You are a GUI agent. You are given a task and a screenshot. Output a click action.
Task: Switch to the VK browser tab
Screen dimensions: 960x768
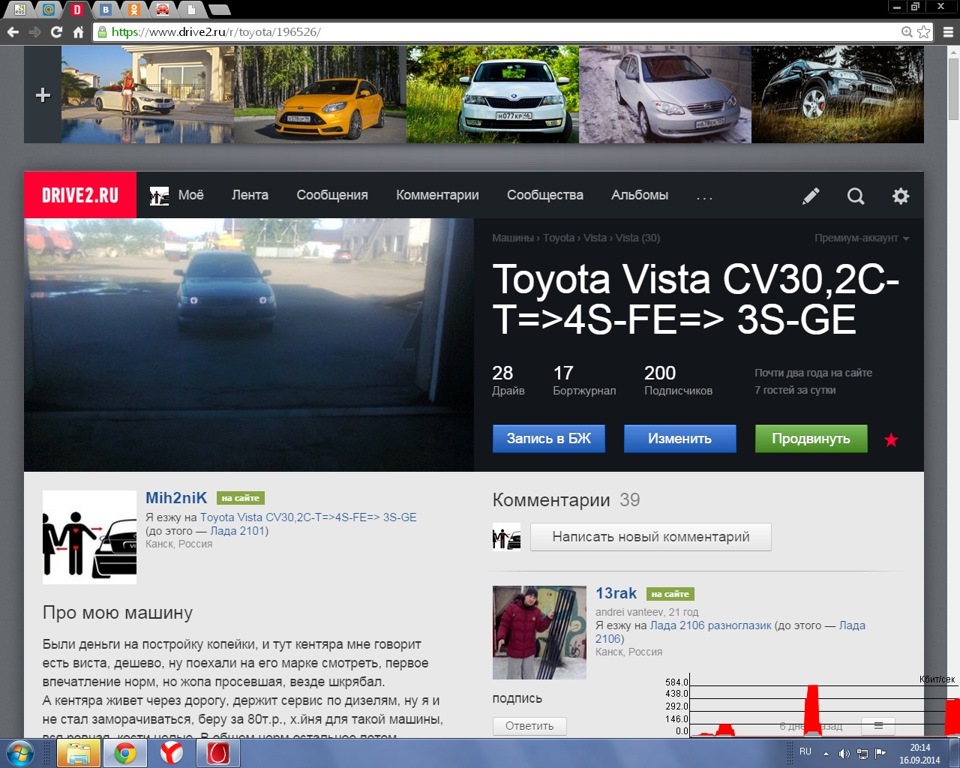[x=106, y=9]
